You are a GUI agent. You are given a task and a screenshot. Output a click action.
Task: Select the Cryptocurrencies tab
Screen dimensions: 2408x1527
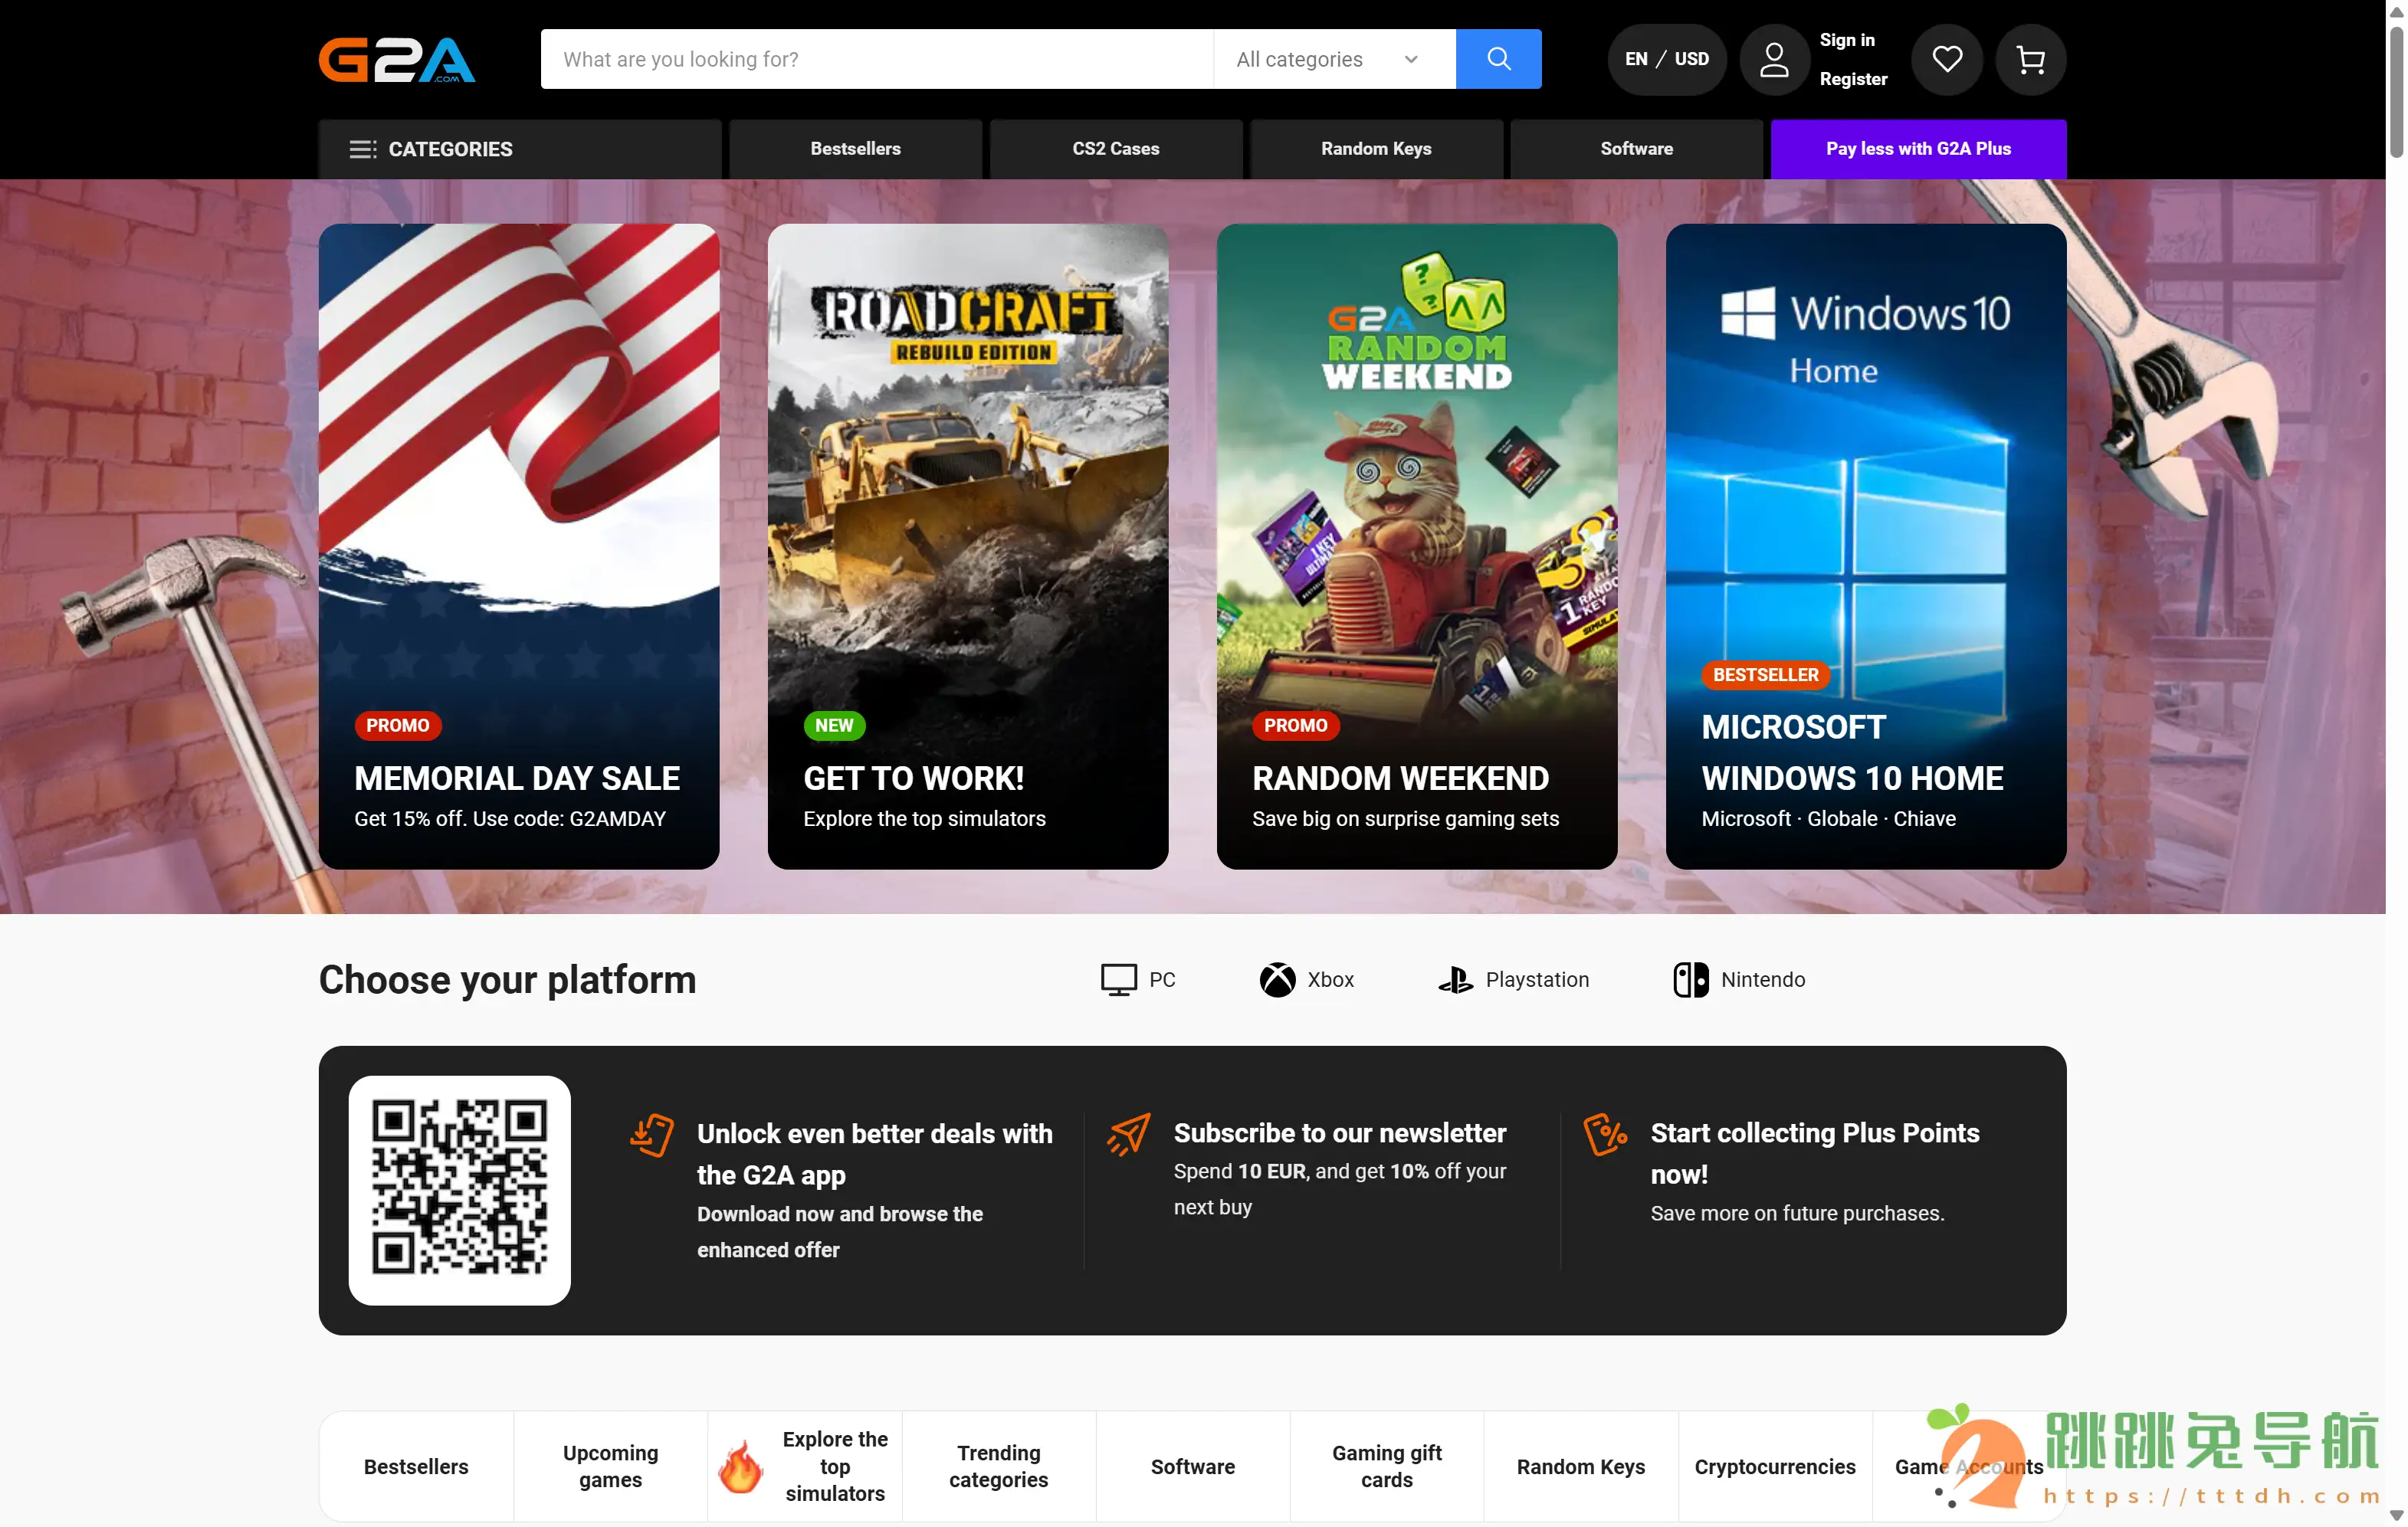coord(1774,1466)
